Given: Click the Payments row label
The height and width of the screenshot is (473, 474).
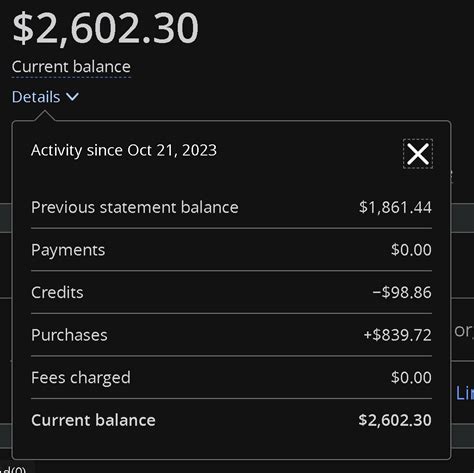Looking at the screenshot, I should click(68, 250).
